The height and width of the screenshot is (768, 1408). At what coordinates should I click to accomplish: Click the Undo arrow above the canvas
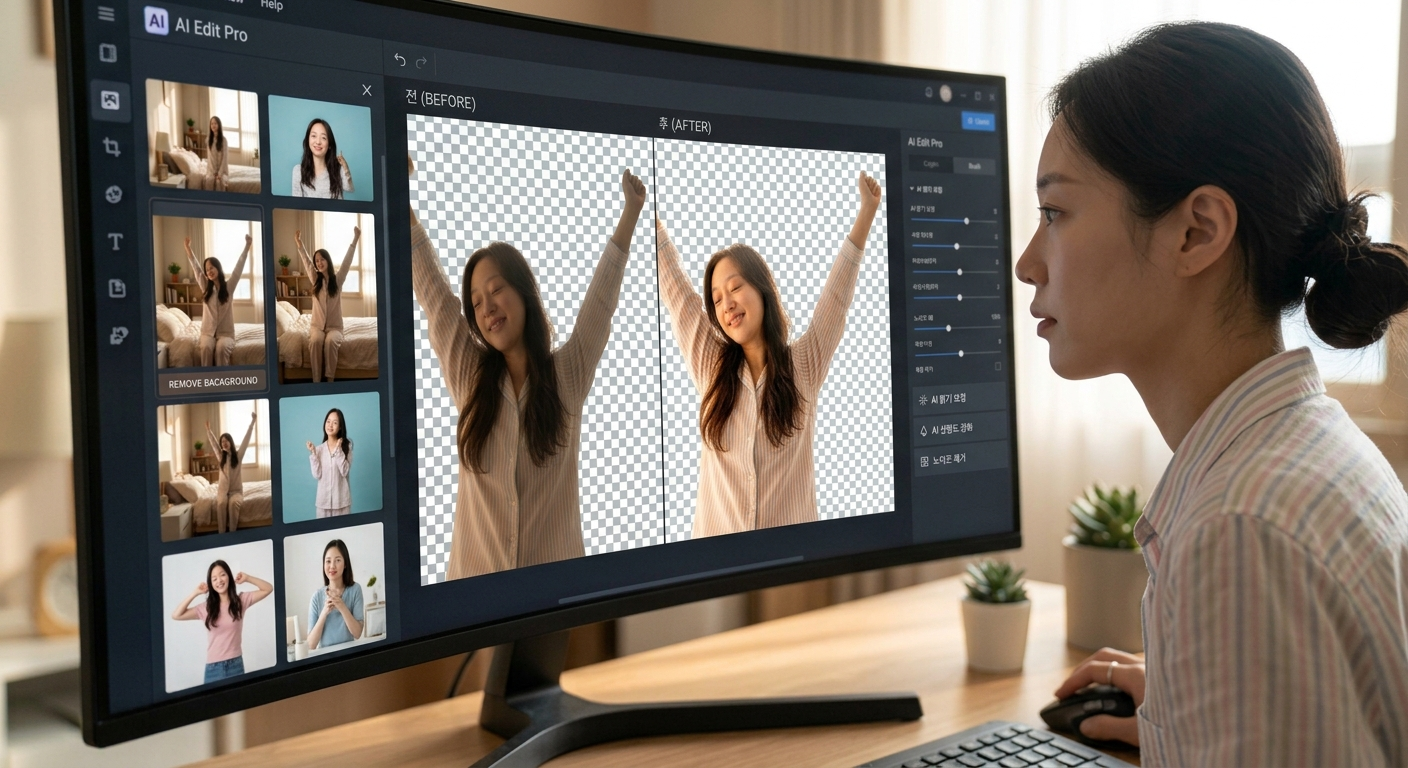400,60
